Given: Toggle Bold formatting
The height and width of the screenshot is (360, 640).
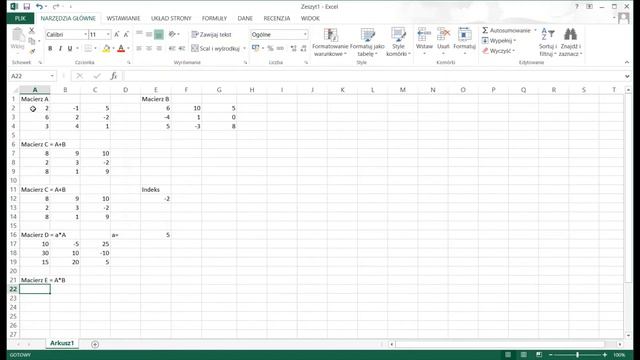Looking at the screenshot, I should [50, 49].
